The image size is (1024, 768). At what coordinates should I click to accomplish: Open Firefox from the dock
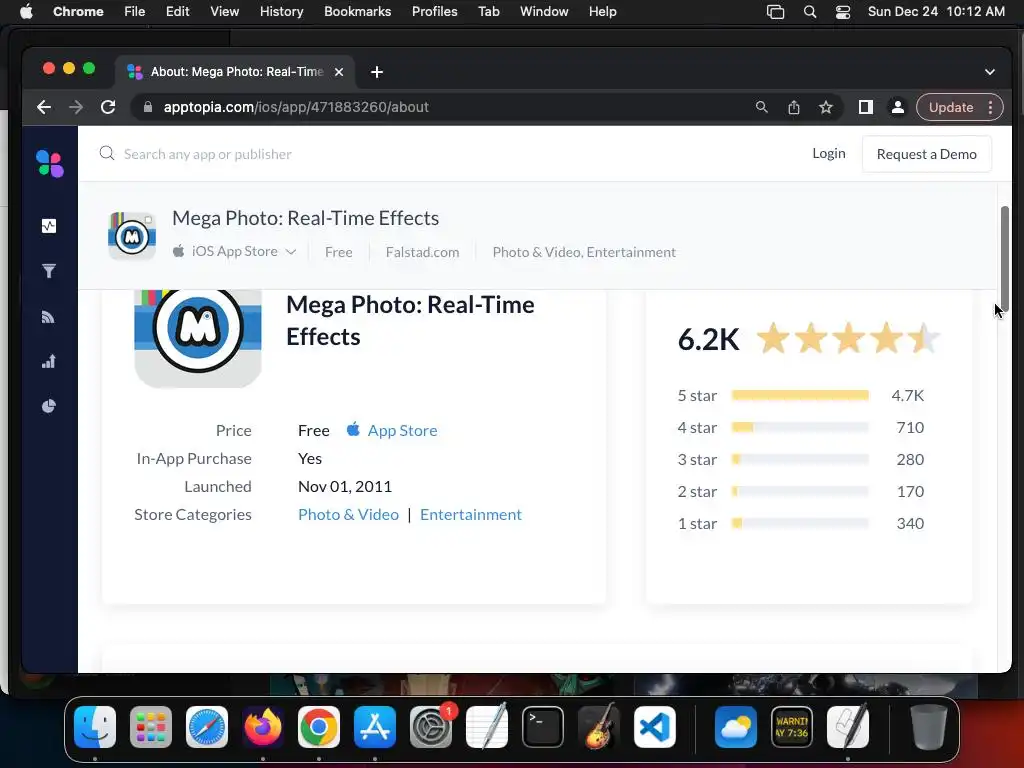click(x=263, y=727)
